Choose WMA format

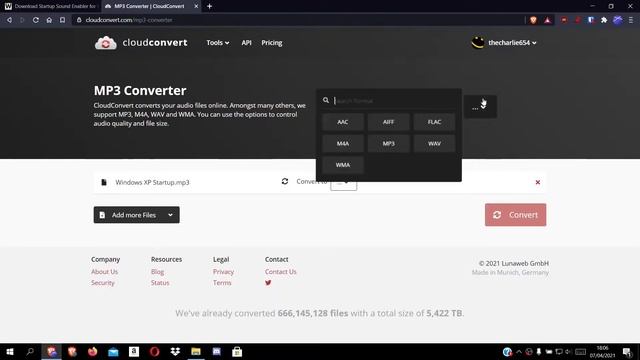point(342,165)
